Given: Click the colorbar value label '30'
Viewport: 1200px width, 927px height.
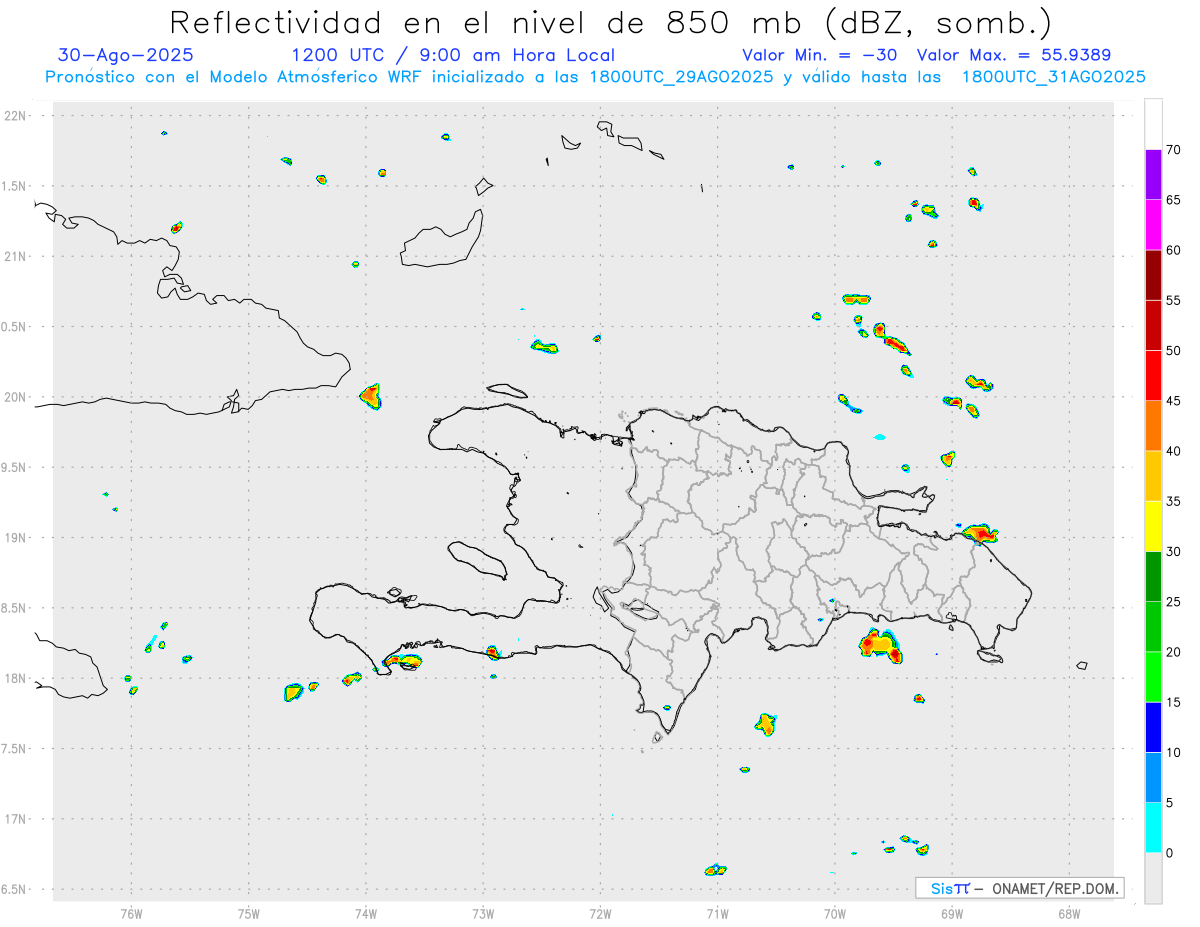Looking at the screenshot, I should click(x=1173, y=552).
